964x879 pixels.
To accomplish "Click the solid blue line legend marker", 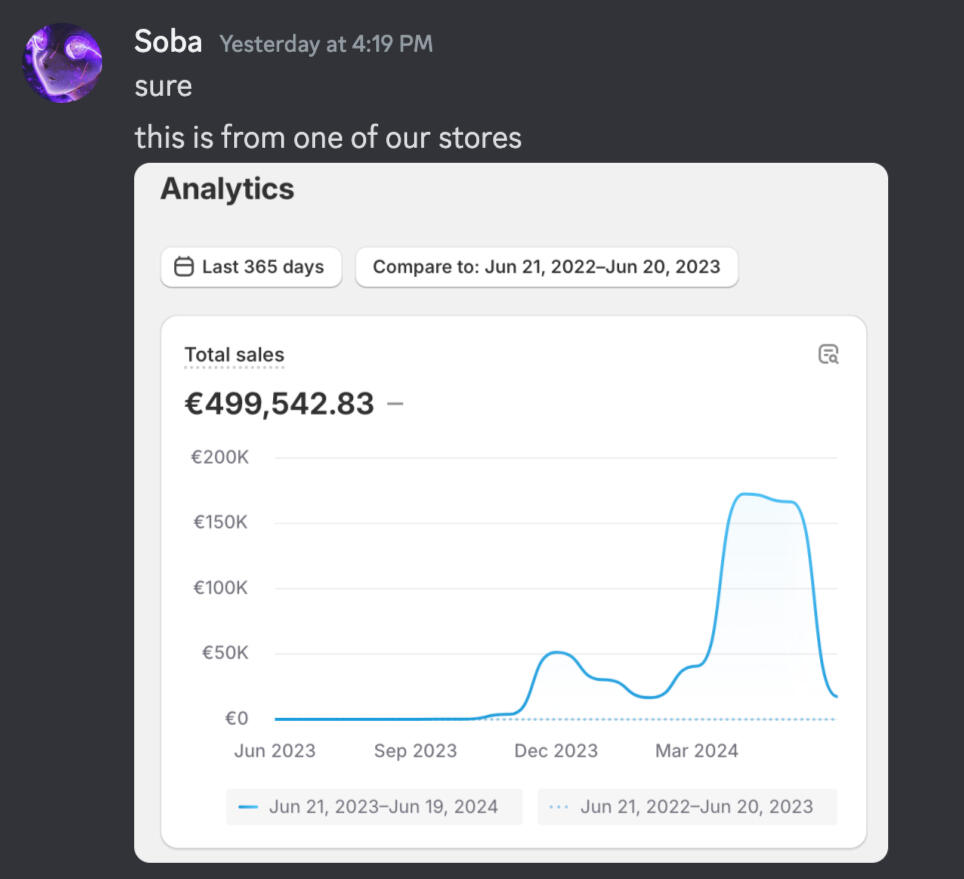I will 248,806.
